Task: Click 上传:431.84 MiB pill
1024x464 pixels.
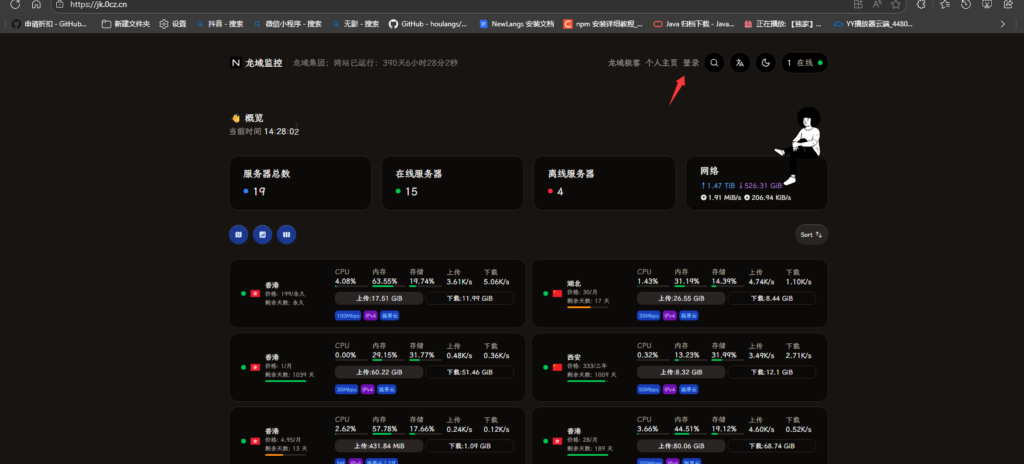Action: (379, 446)
